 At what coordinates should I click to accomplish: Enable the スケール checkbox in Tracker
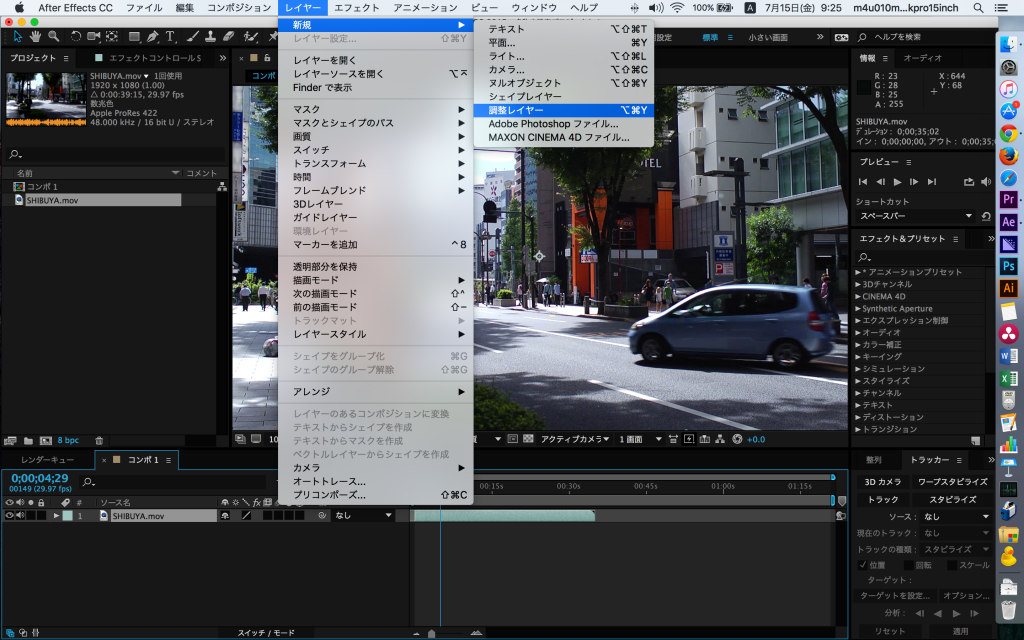pos(952,564)
